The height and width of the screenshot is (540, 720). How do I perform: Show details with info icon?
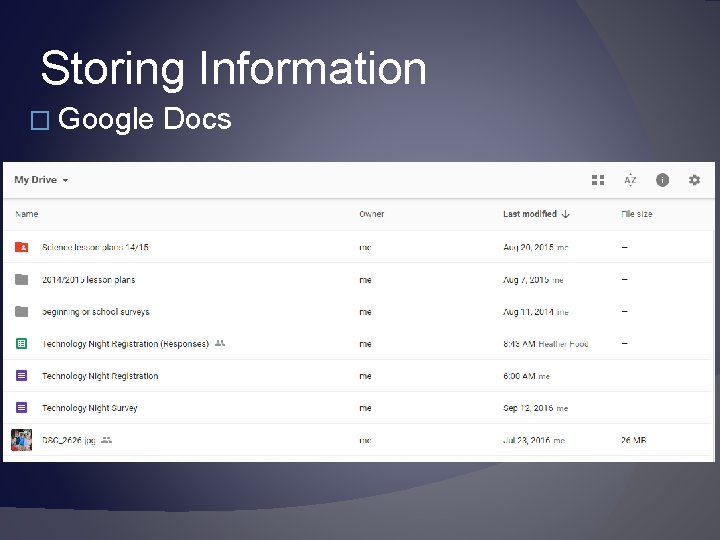662,180
